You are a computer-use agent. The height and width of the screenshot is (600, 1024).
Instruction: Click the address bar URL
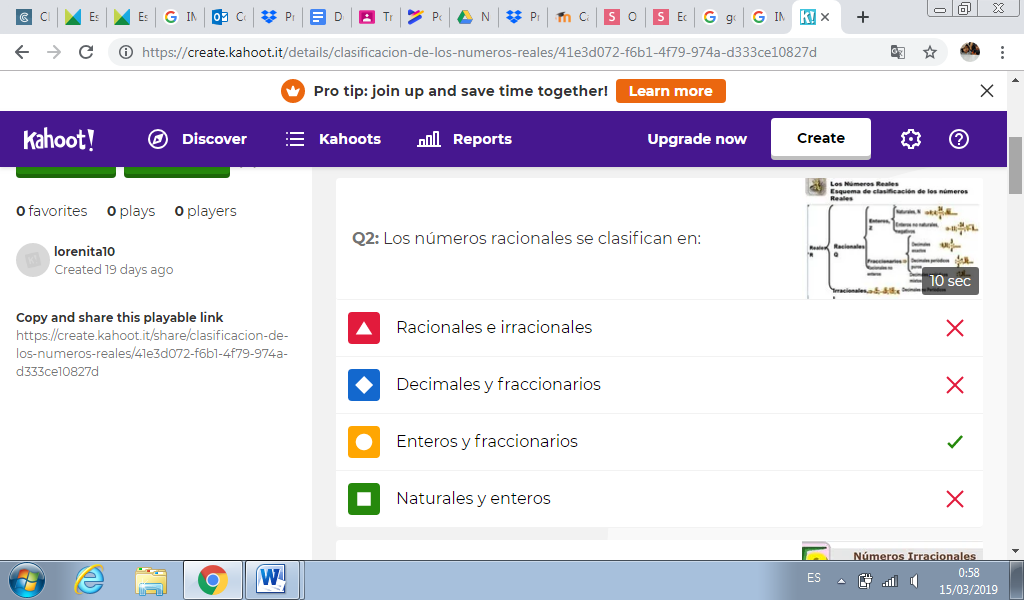tap(479, 52)
